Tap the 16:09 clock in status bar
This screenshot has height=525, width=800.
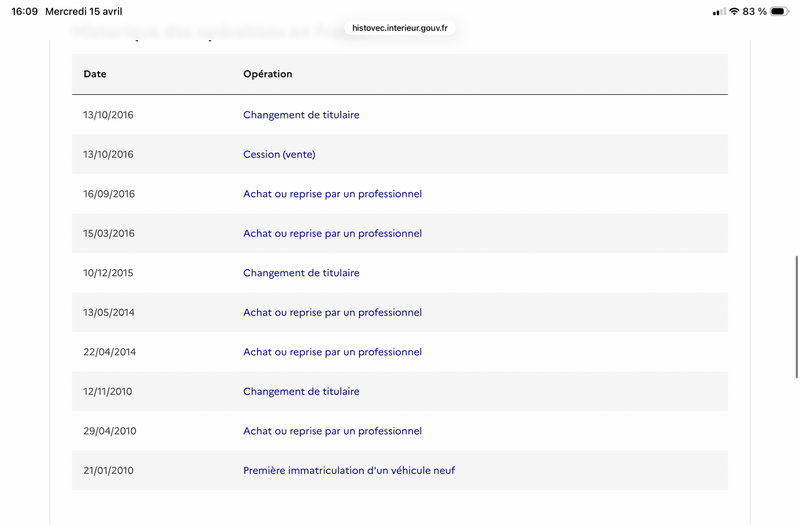(x=24, y=11)
